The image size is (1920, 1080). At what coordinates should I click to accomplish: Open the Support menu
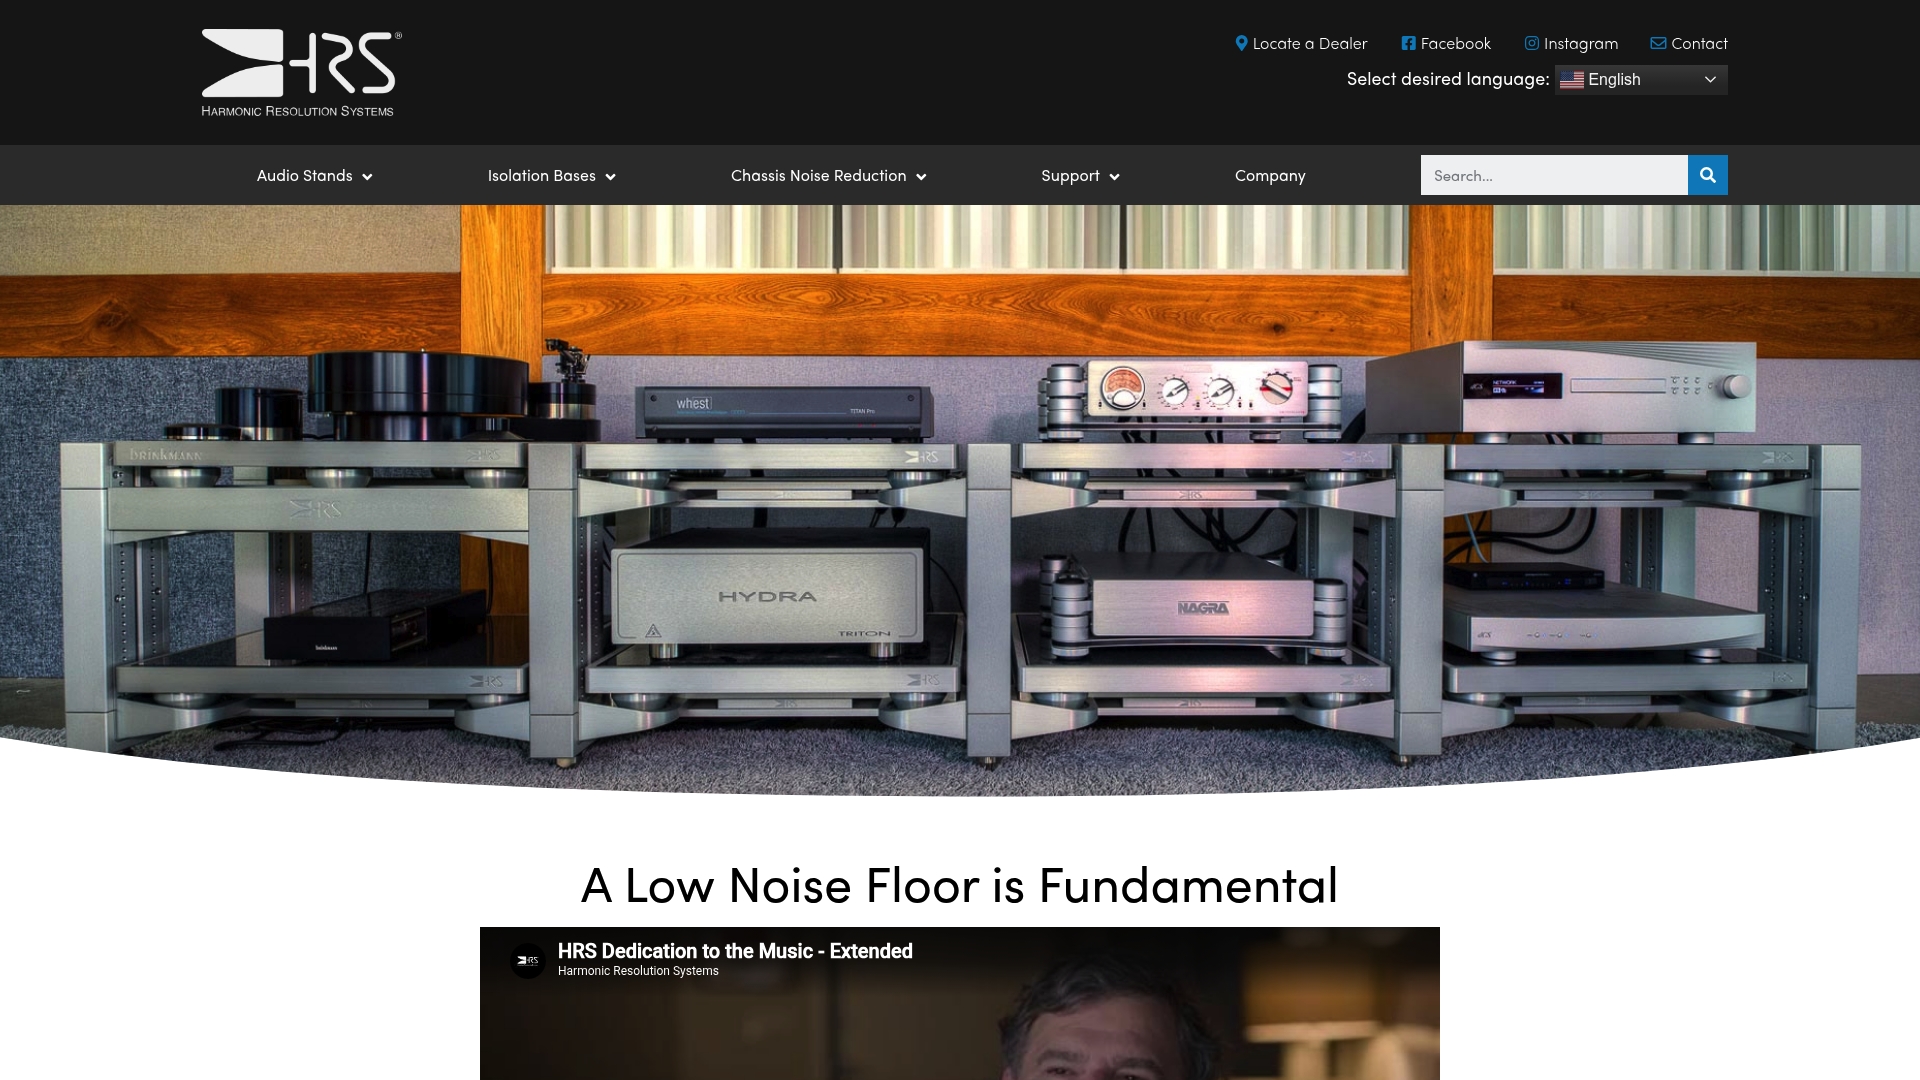[x=1080, y=176]
